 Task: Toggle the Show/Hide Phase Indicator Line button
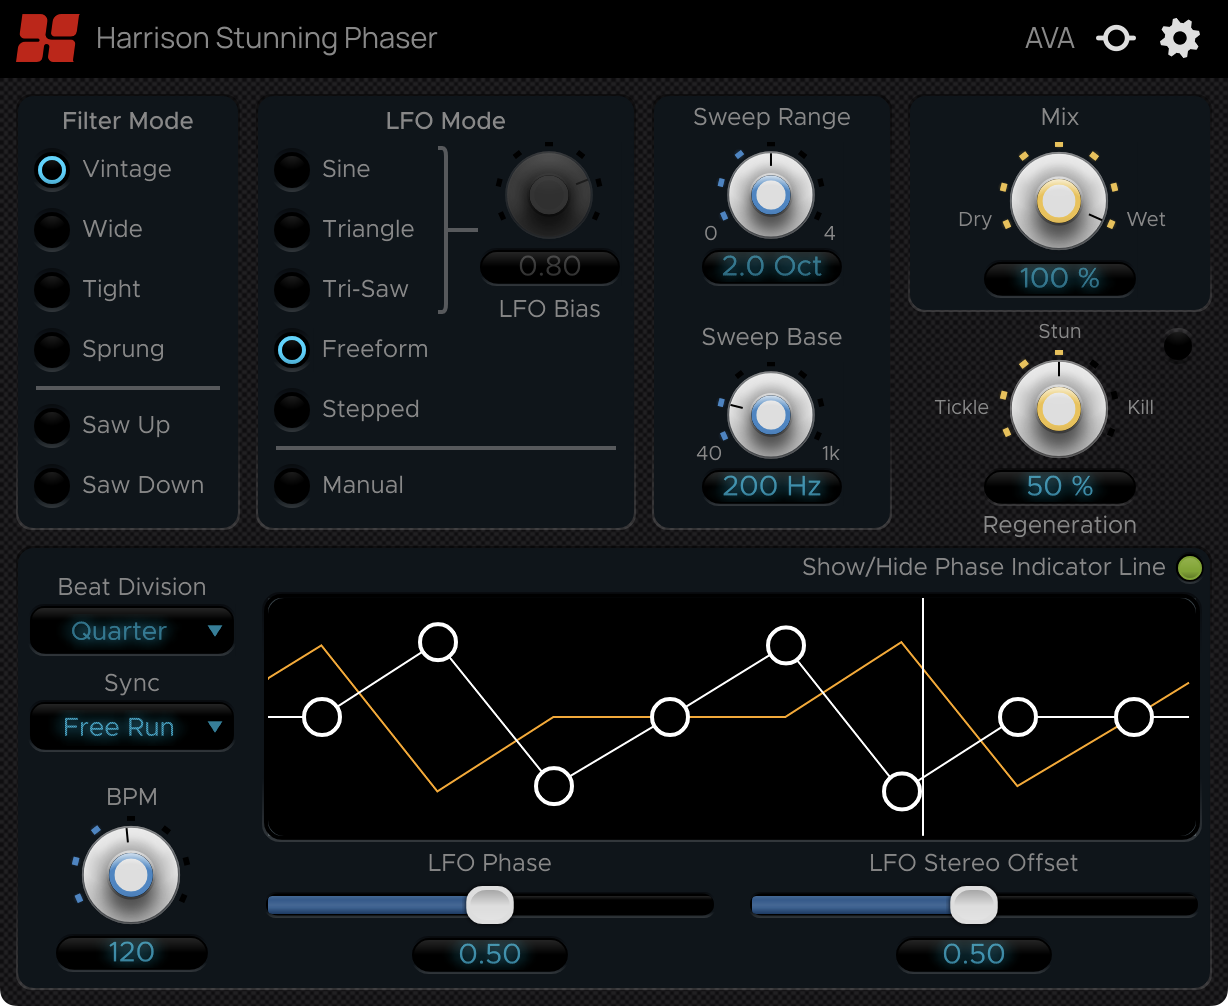point(1189,568)
